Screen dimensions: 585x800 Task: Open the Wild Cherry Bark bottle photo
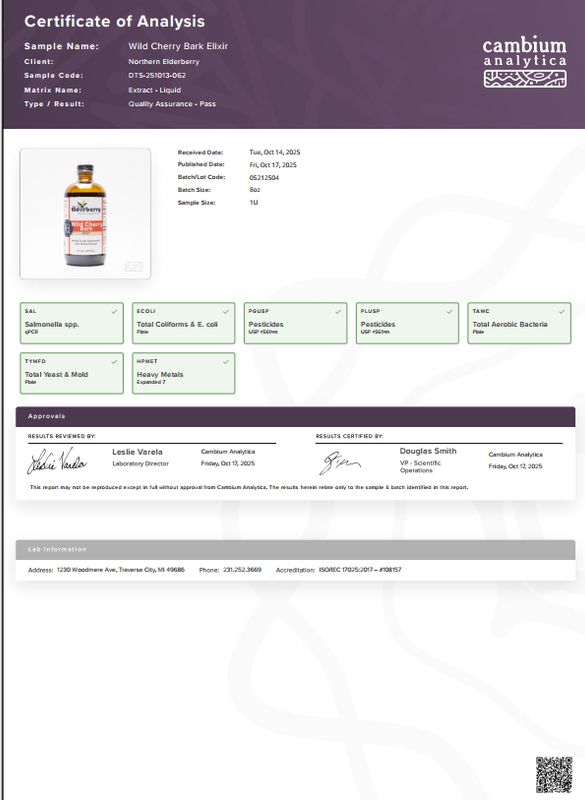point(85,214)
